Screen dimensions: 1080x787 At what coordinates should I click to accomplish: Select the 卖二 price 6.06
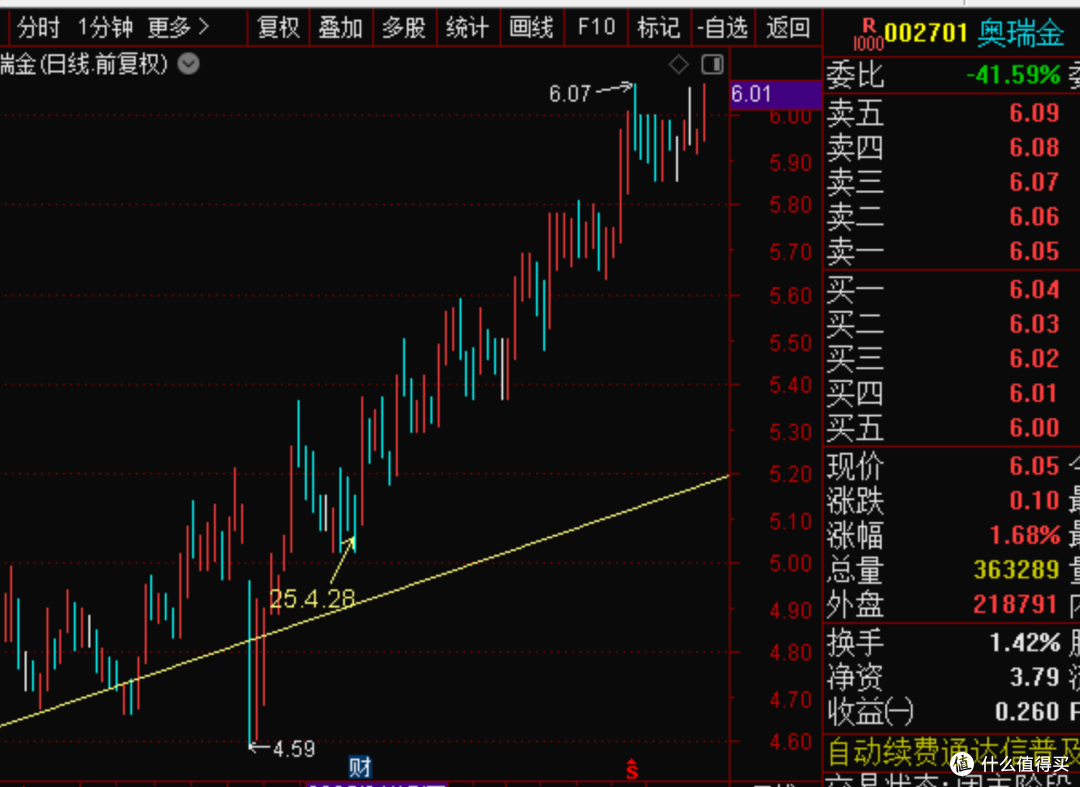pyautogui.click(x=1034, y=216)
